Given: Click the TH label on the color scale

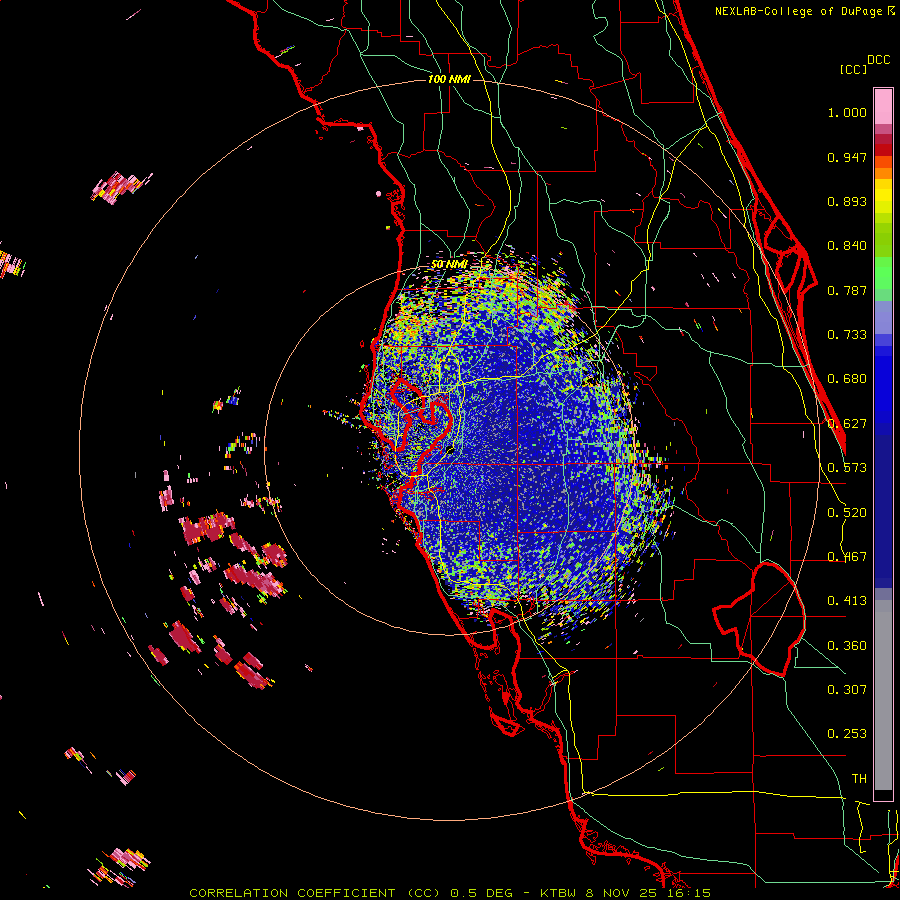Looking at the screenshot, I should pos(859,779).
